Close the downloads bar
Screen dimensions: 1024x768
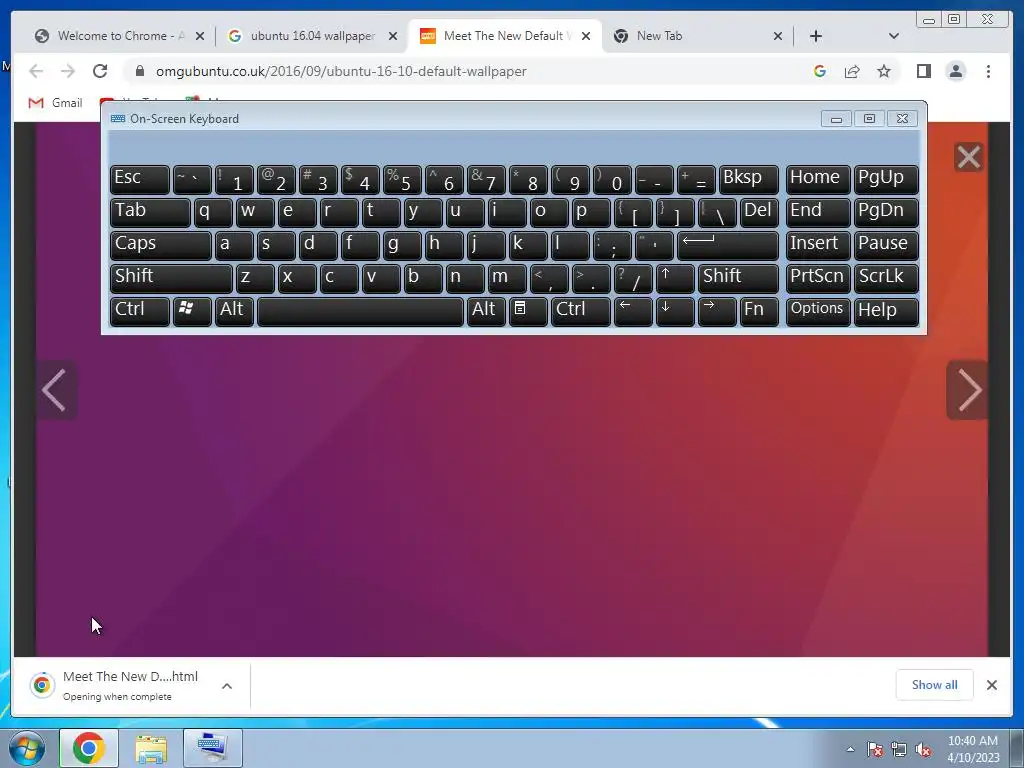pos(991,684)
